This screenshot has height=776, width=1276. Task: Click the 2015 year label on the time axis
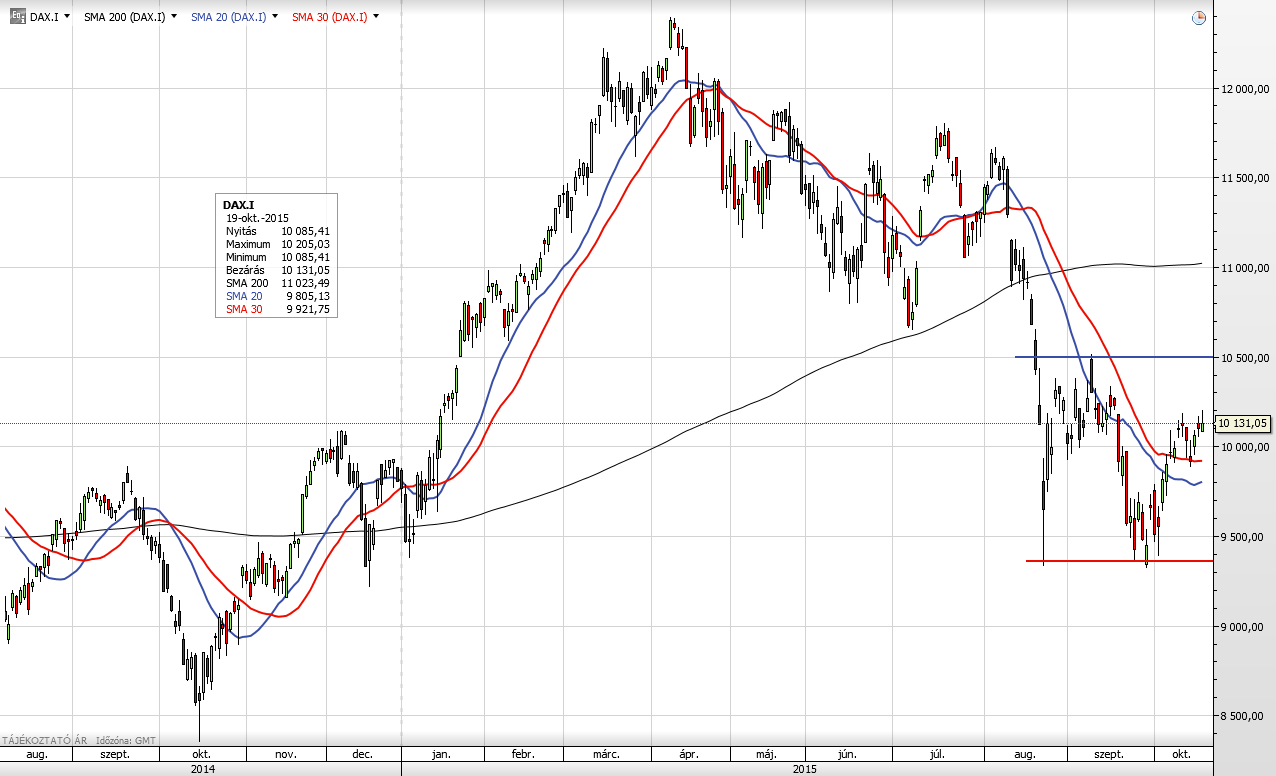point(805,769)
